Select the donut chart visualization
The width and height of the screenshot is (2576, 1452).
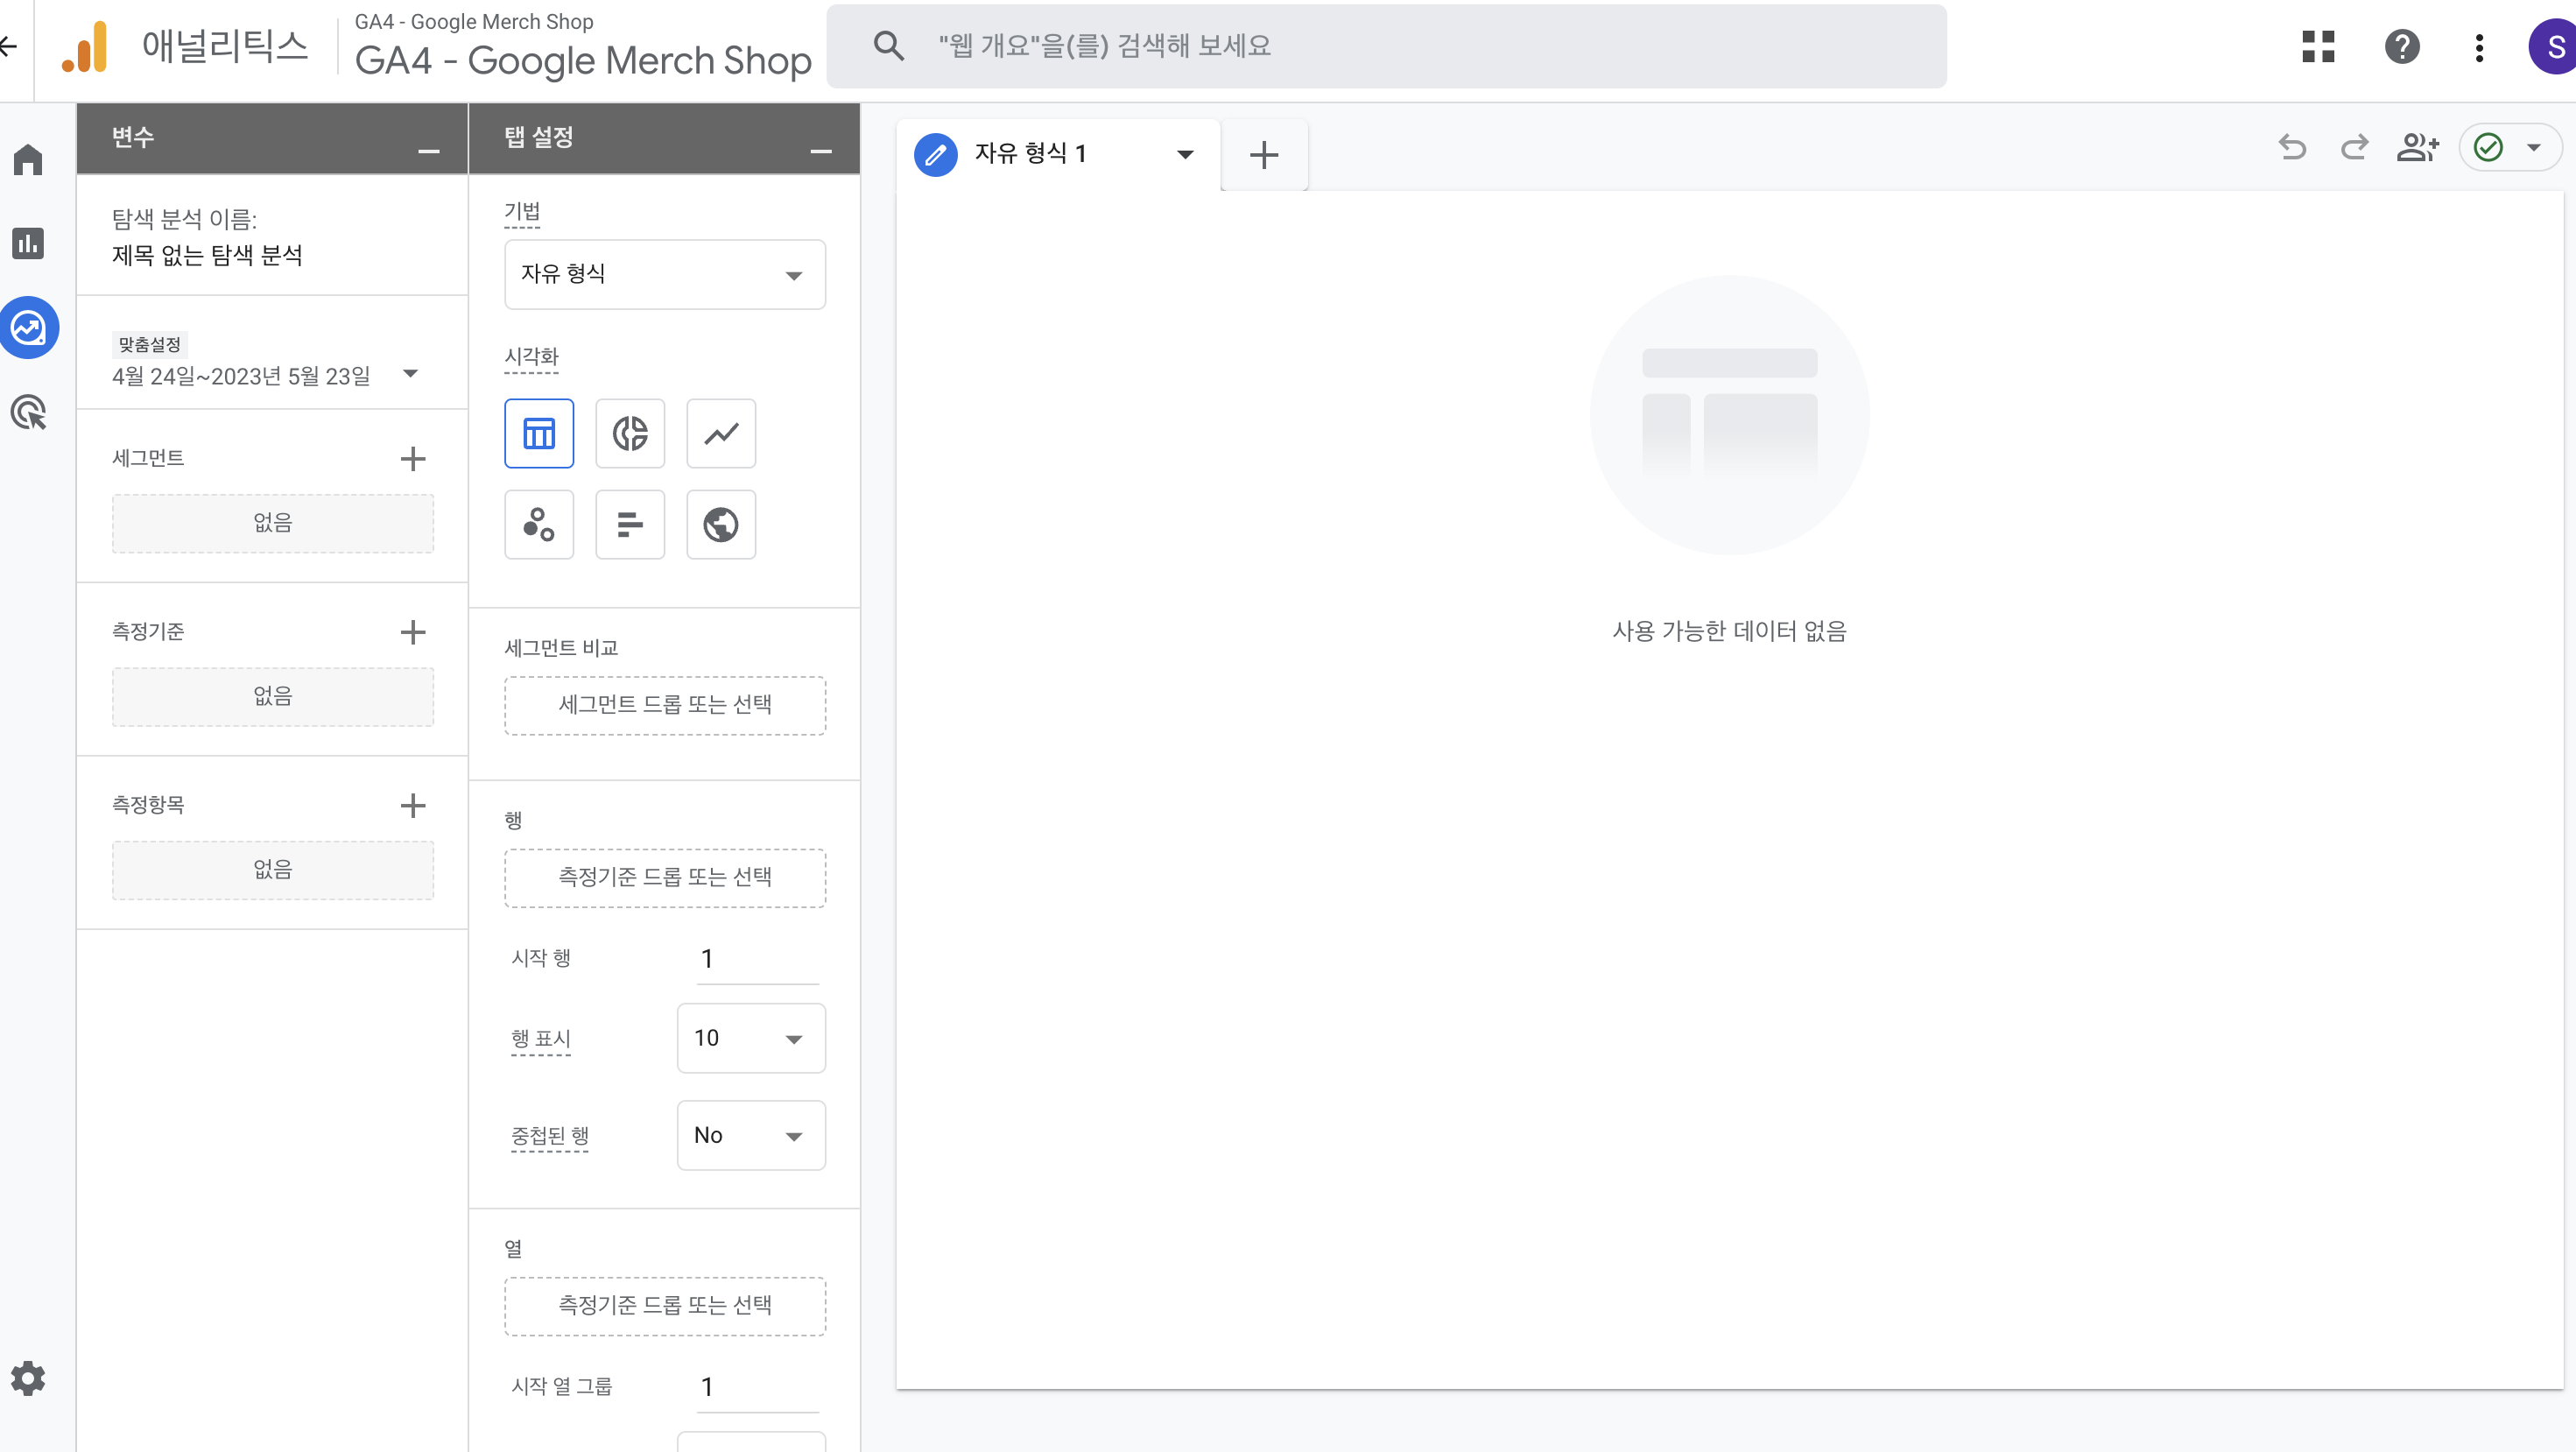630,433
